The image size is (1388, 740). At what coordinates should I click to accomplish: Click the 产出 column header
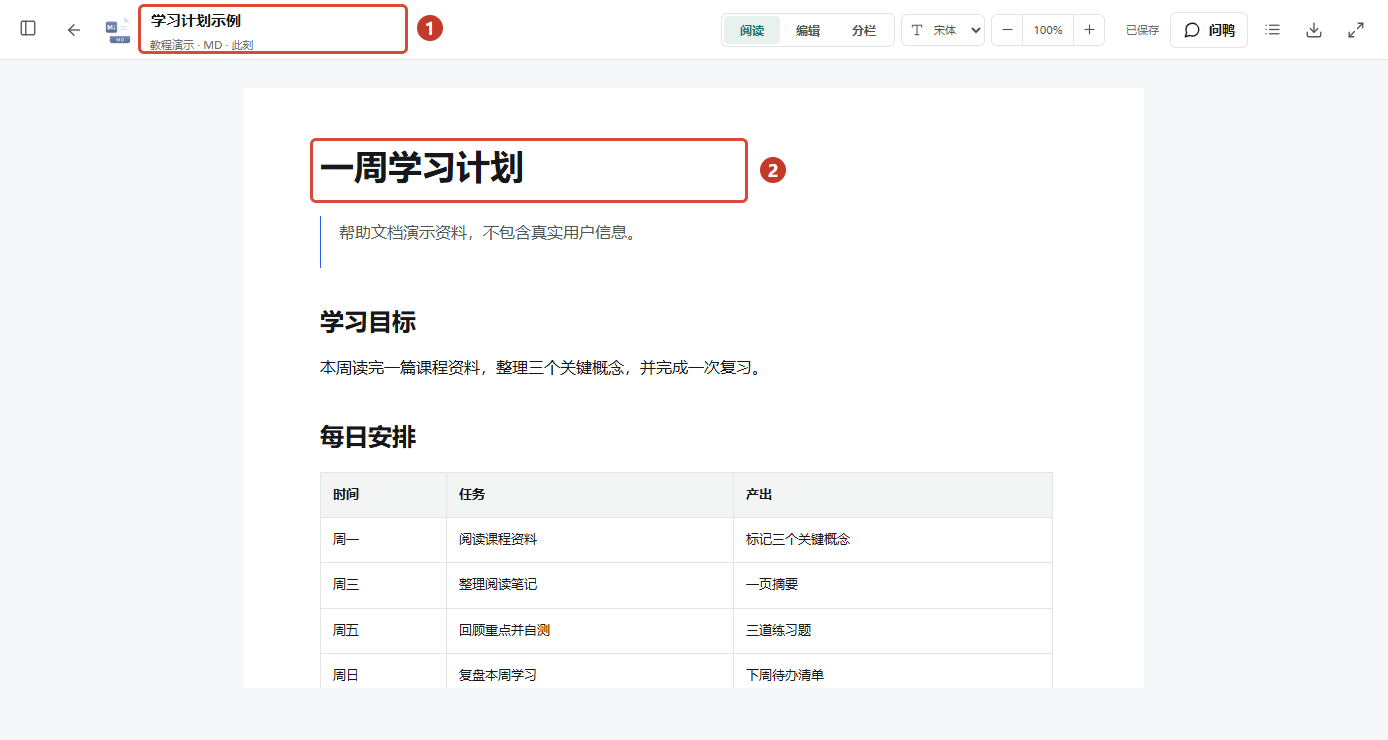click(x=893, y=495)
